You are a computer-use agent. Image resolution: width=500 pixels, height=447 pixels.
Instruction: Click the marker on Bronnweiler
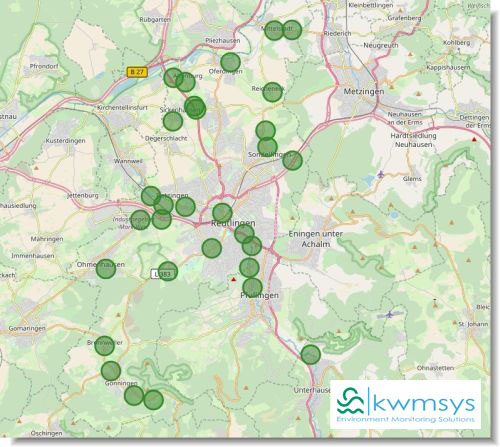pos(104,346)
